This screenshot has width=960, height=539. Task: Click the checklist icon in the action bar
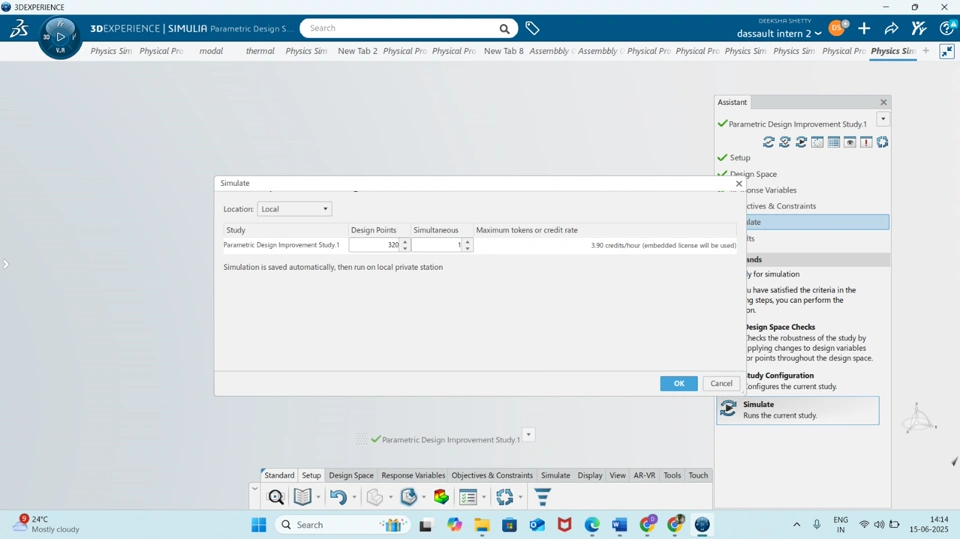(x=468, y=497)
